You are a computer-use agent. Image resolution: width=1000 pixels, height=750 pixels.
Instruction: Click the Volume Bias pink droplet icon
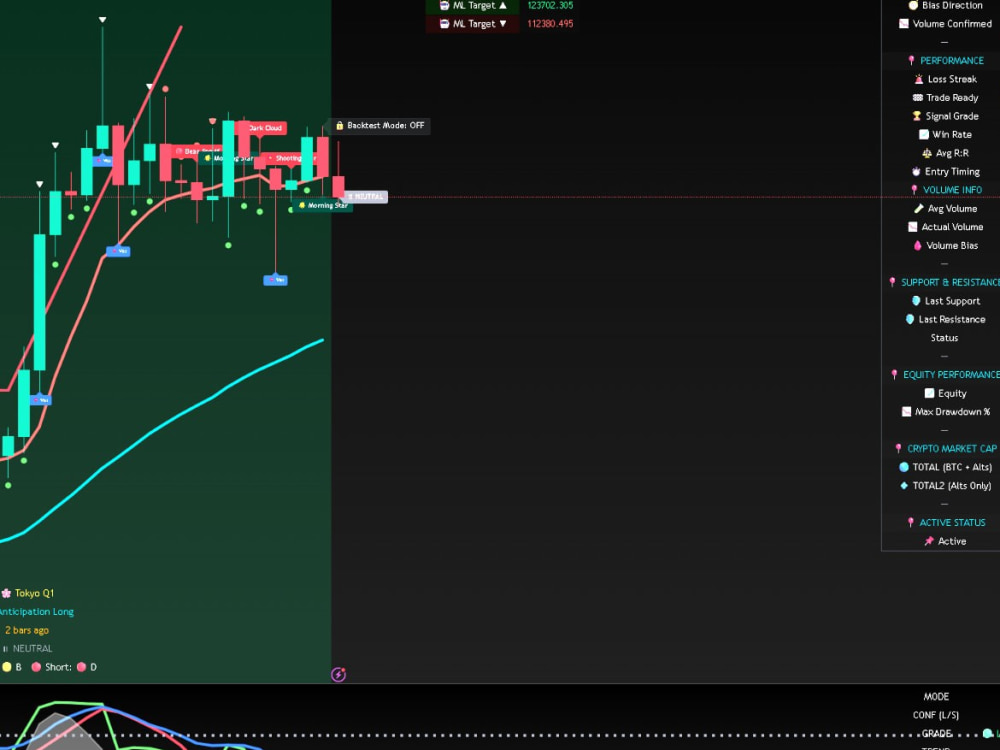tap(918, 246)
